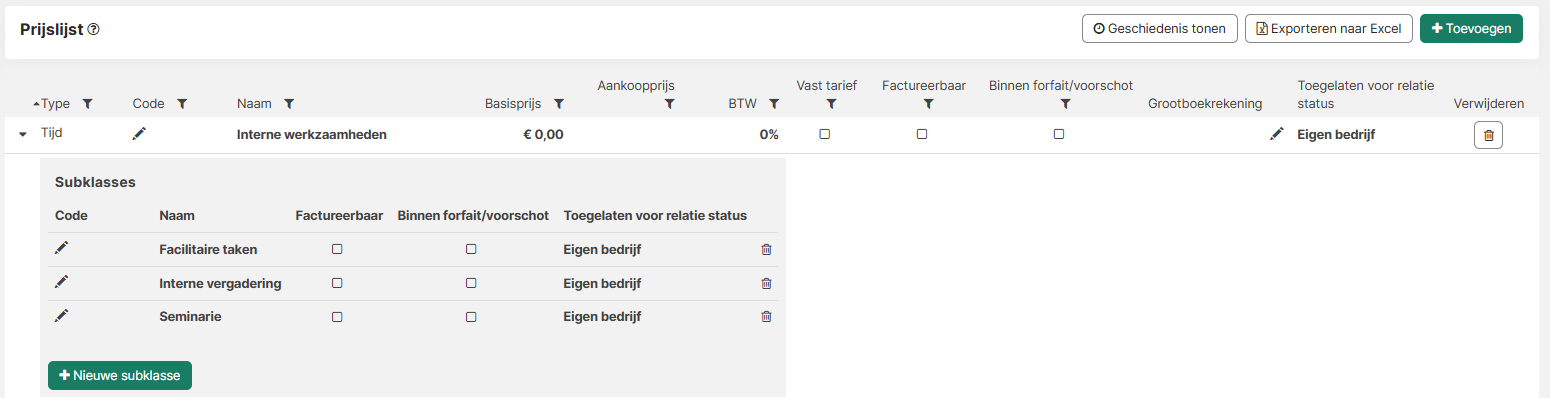
Task: Open the Aankoopprijs filter dropdown
Action: tap(670, 103)
